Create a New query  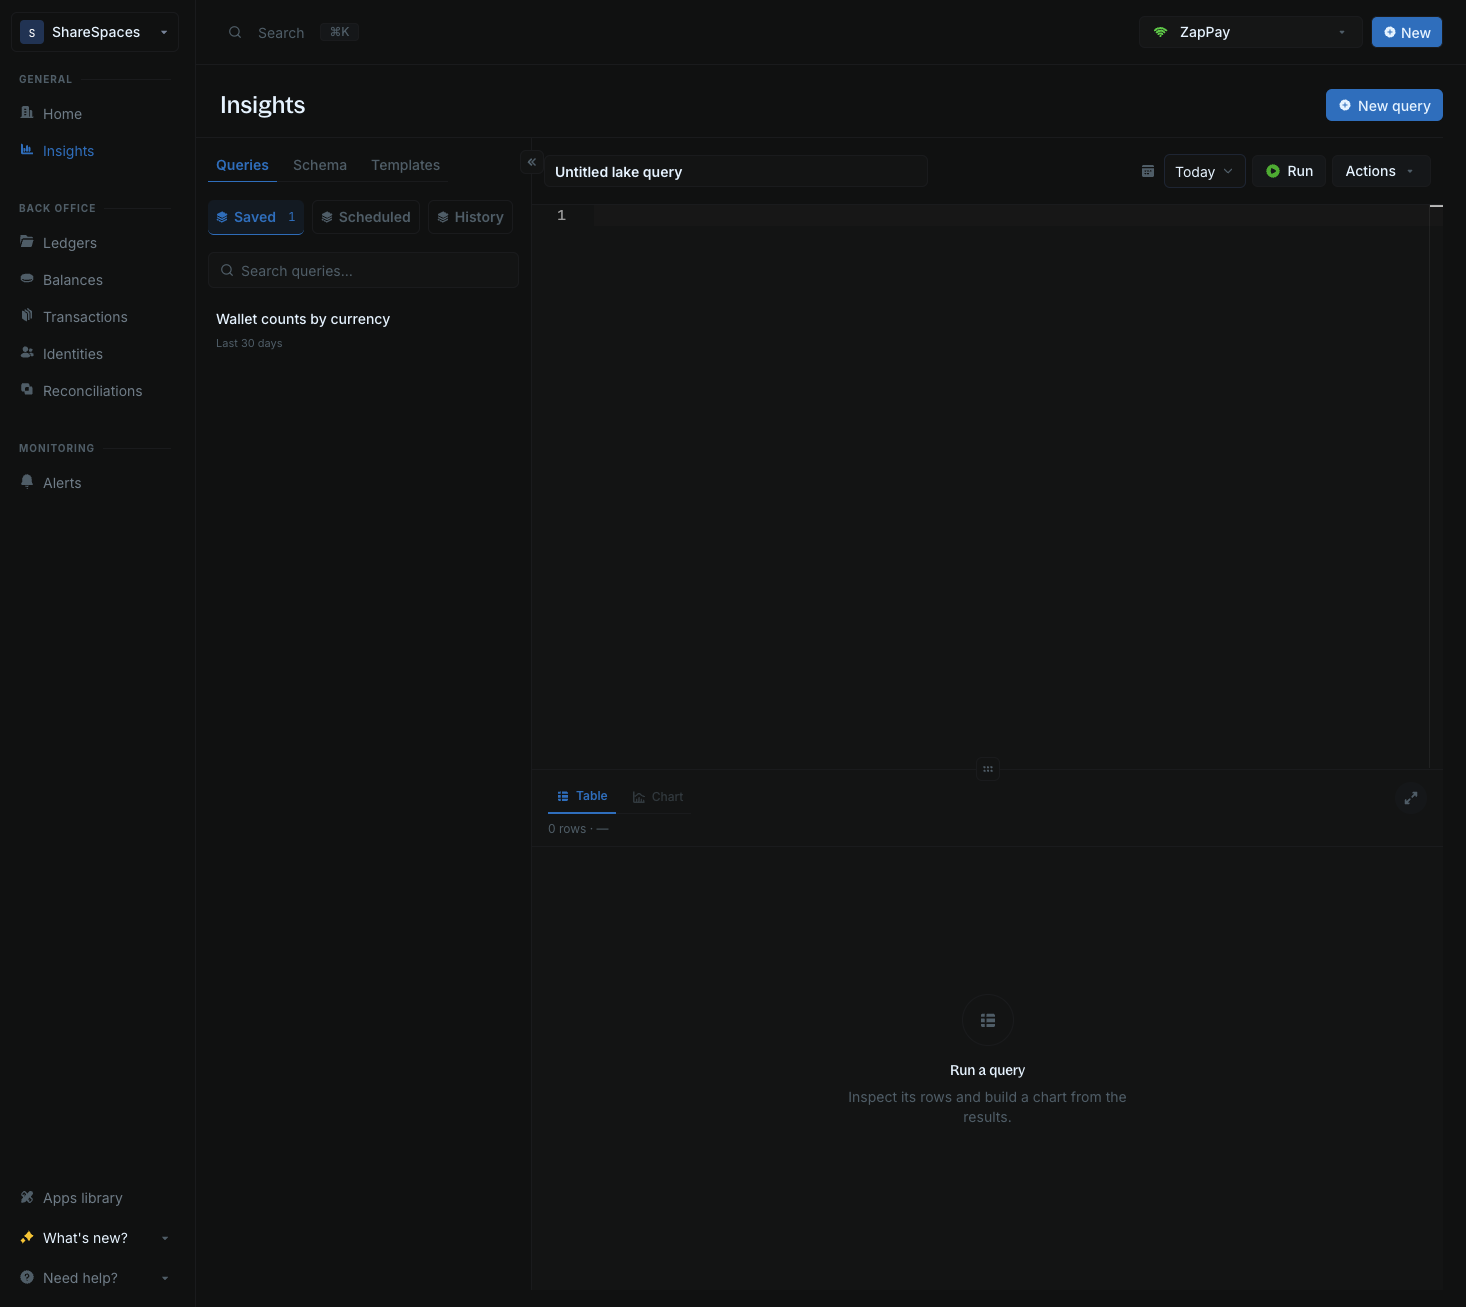coord(1384,105)
